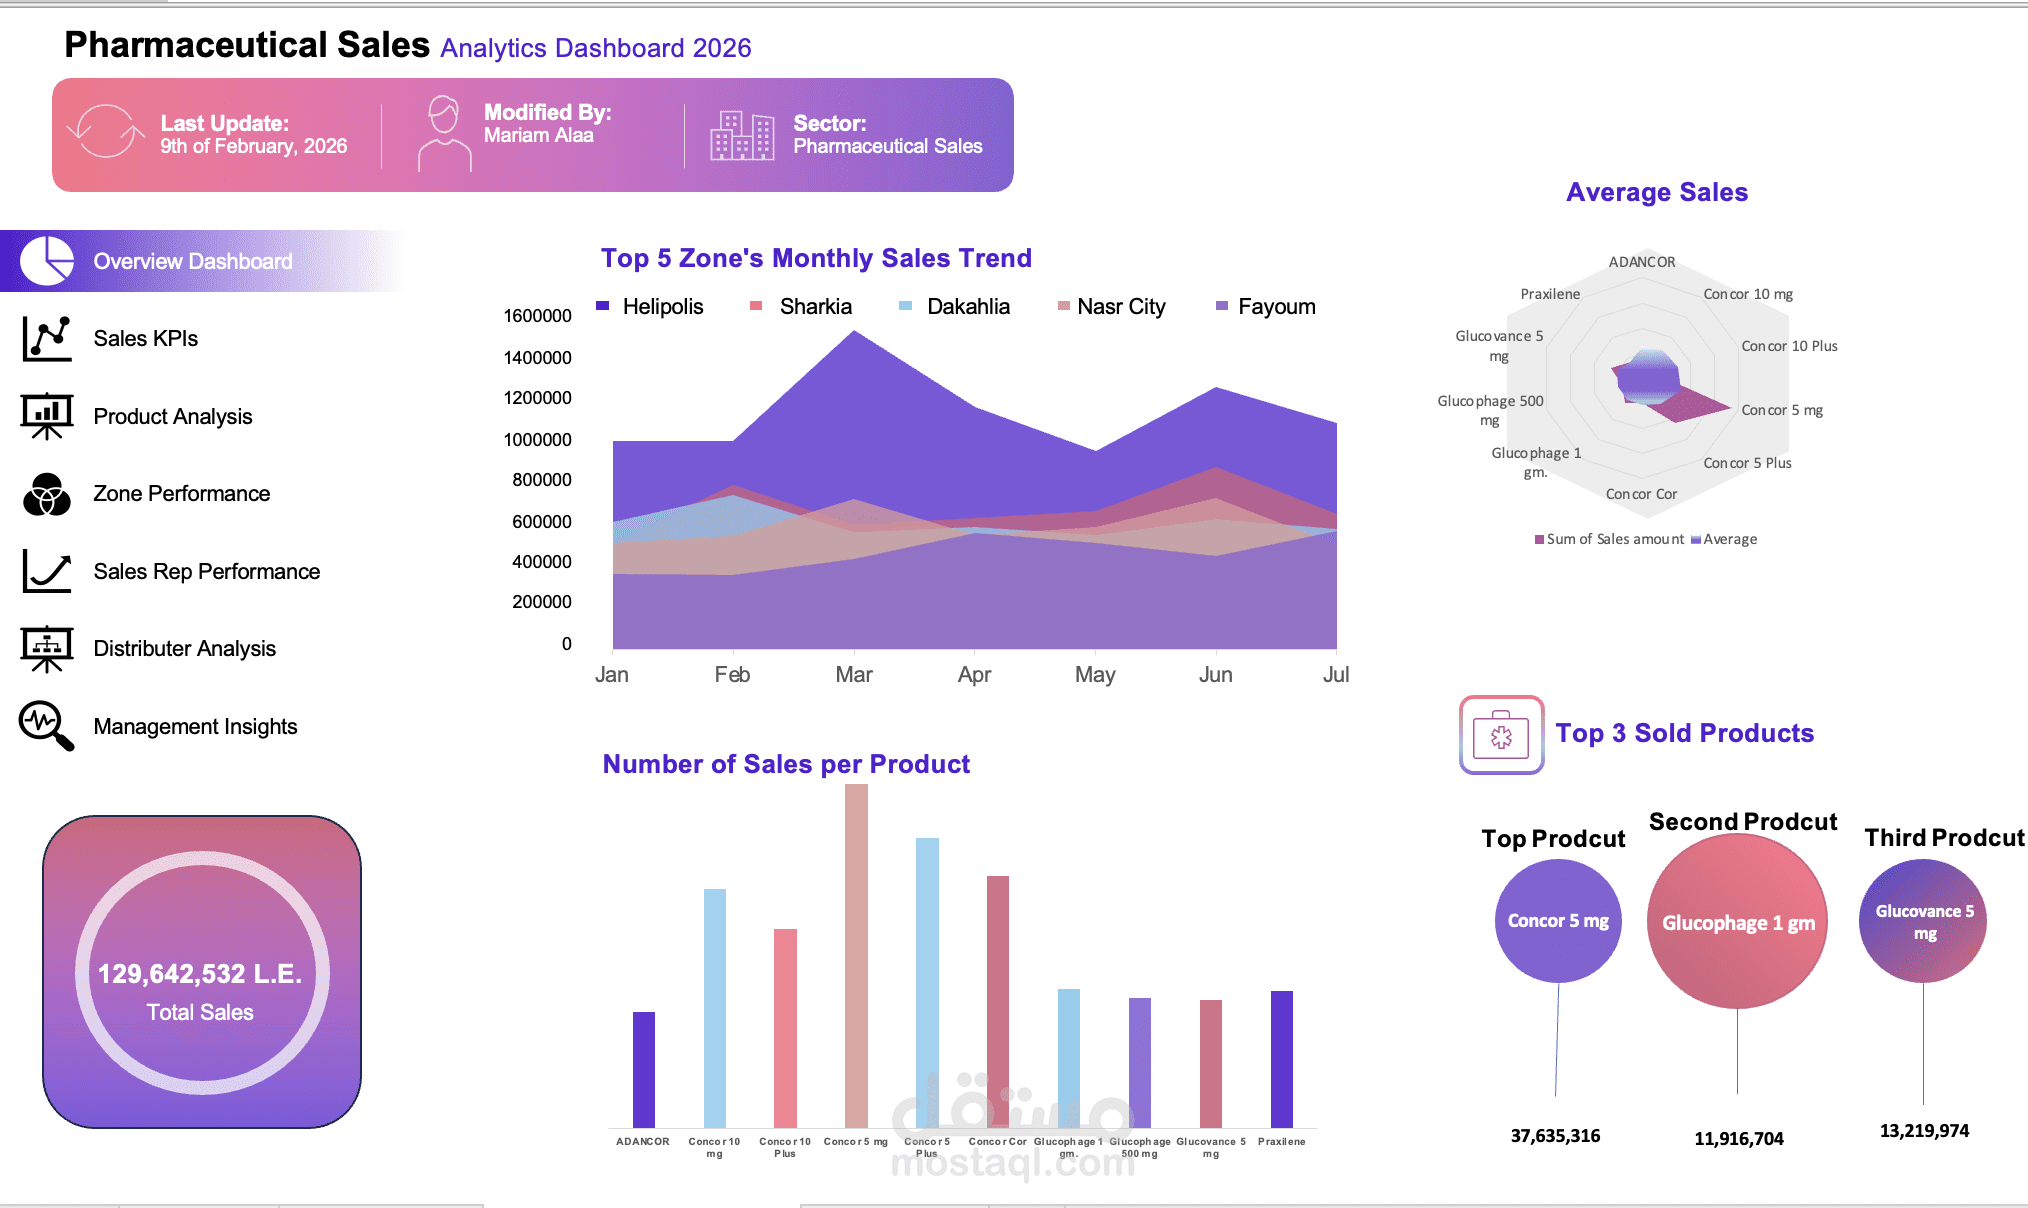The height and width of the screenshot is (1208, 2028).
Task: Click the Product Analysis presentation board icon
Action: (47, 416)
